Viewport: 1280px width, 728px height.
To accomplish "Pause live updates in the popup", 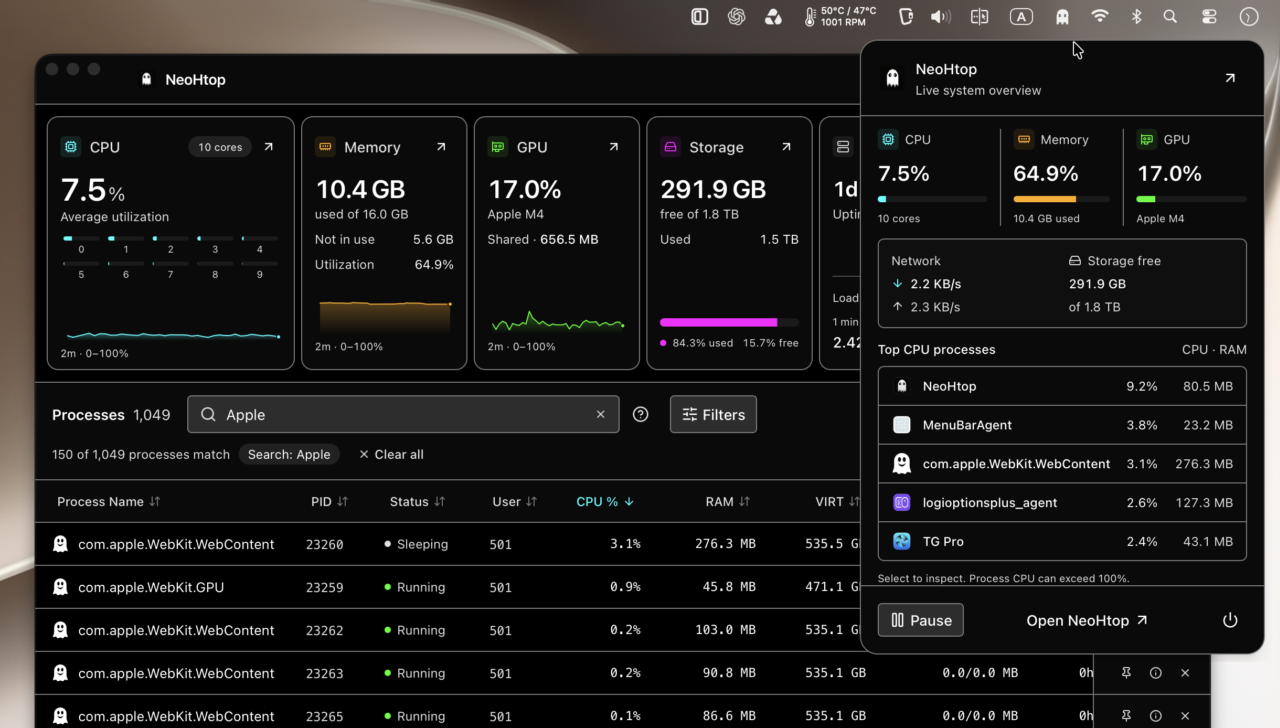I will point(921,620).
